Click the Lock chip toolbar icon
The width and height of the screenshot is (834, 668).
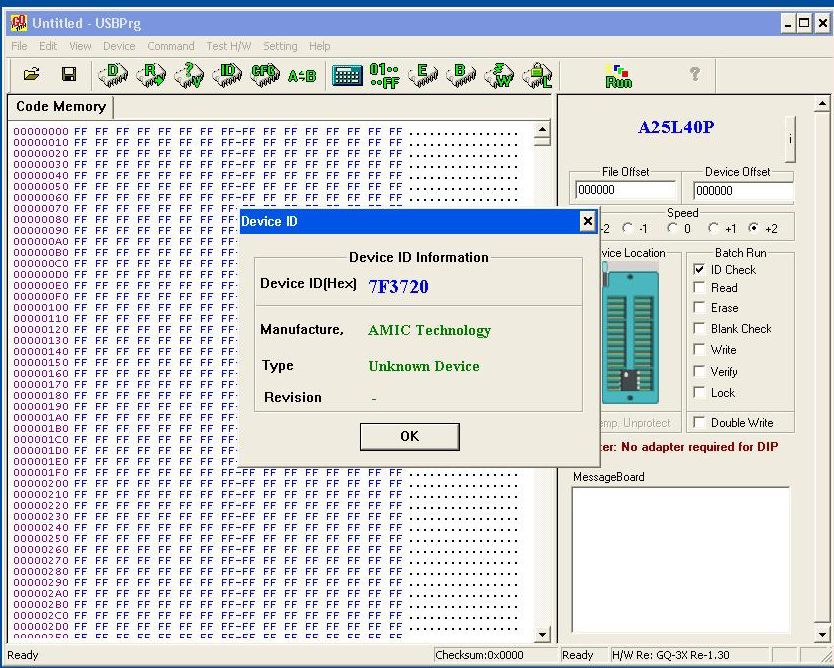click(x=538, y=74)
